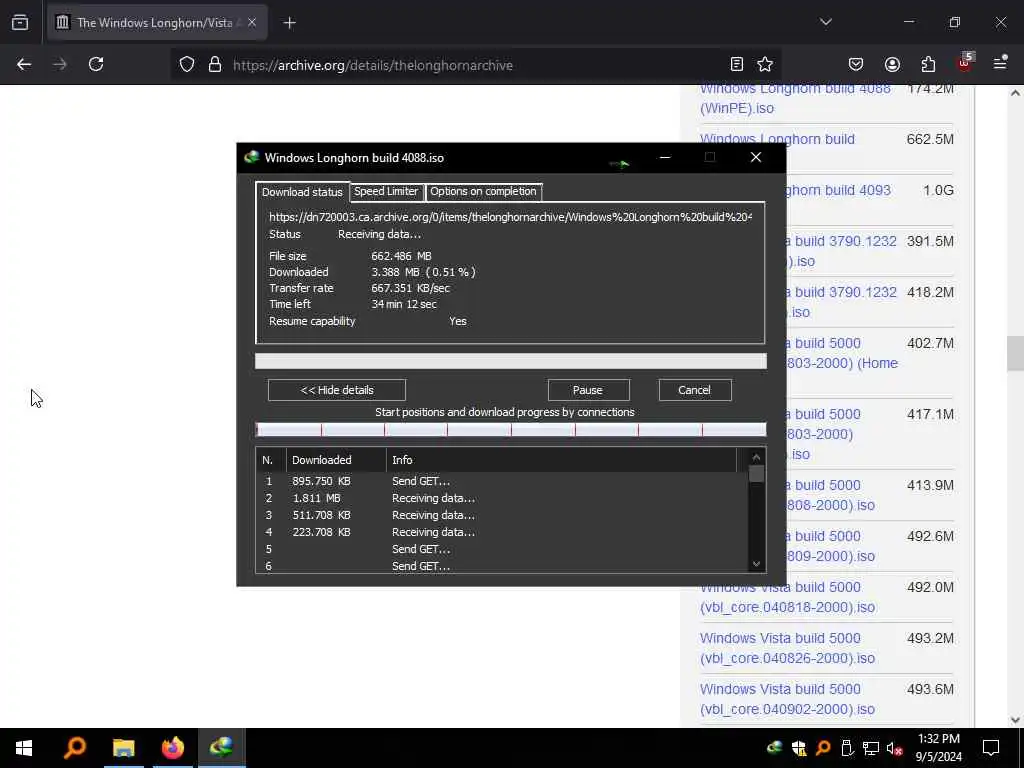Click the connections progress segment bar
This screenshot has width=1024, height=768.
pos(511,429)
